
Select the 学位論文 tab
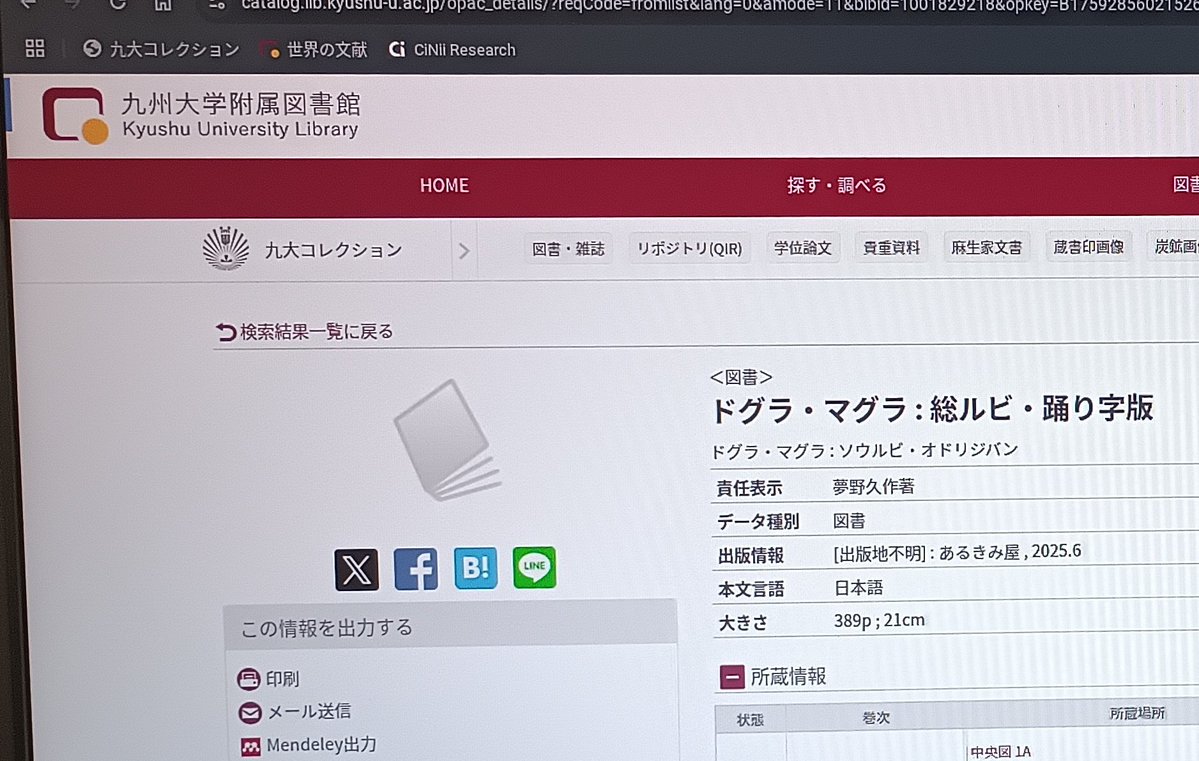tap(802, 248)
